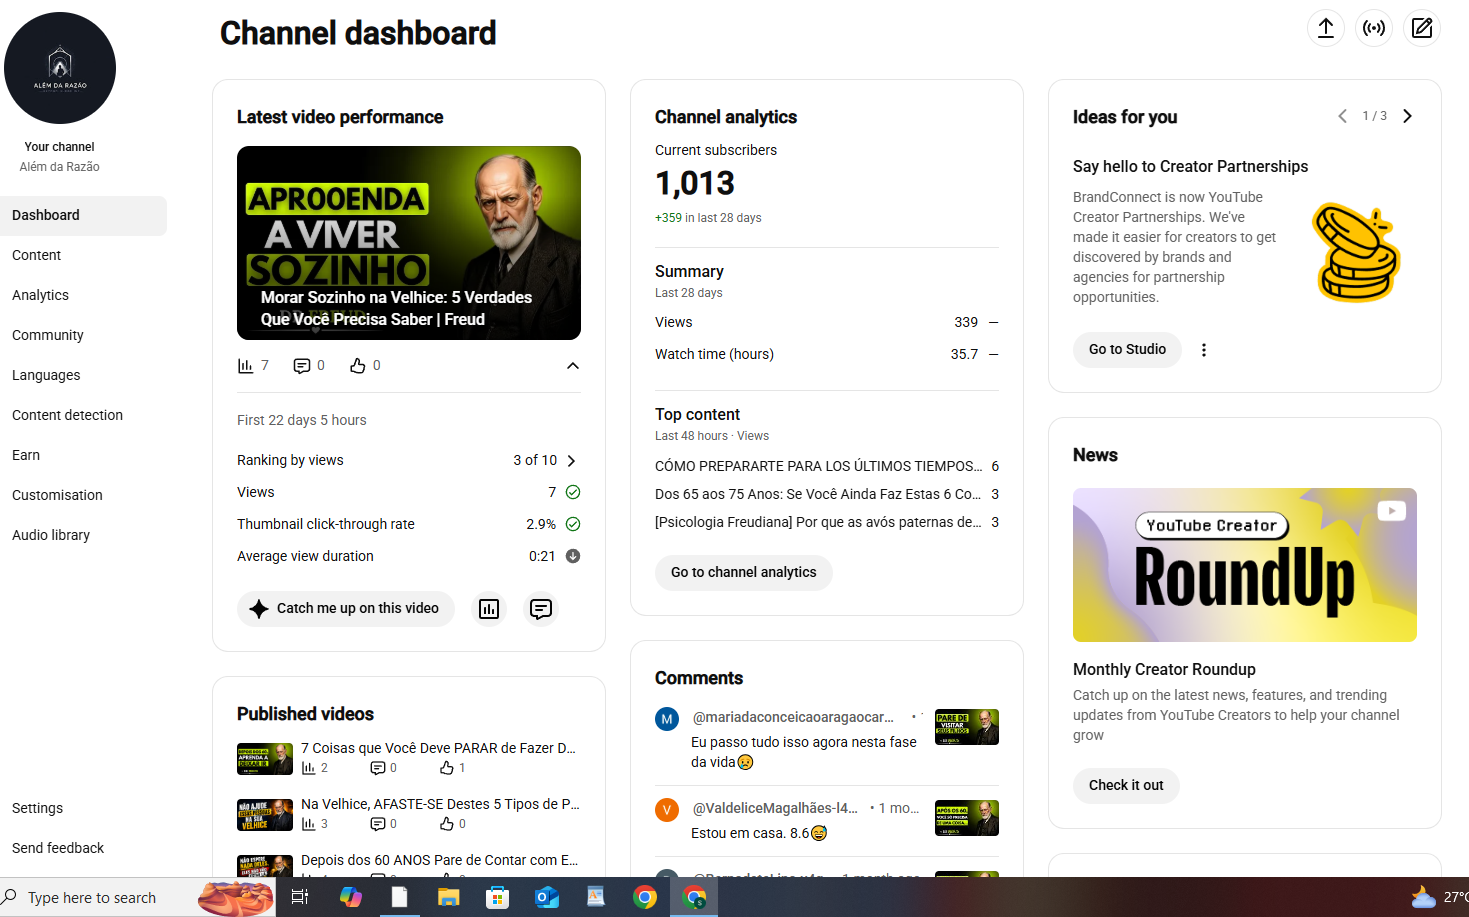Viewport: 1469px width, 917px height.
Task: Click green check icon in Views row
Action: pyautogui.click(x=573, y=492)
